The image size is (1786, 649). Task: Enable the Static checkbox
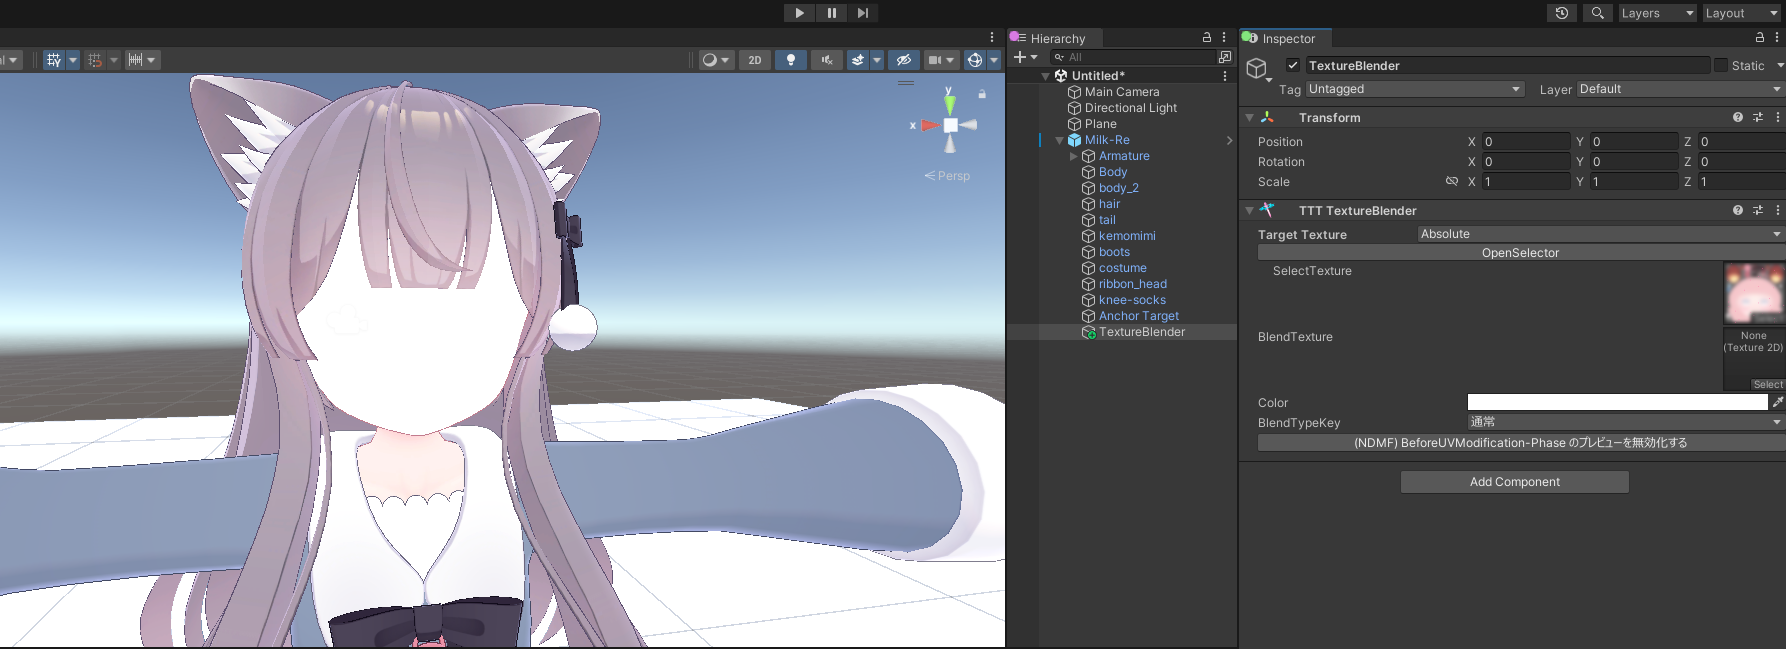[x=1721, y=65]
